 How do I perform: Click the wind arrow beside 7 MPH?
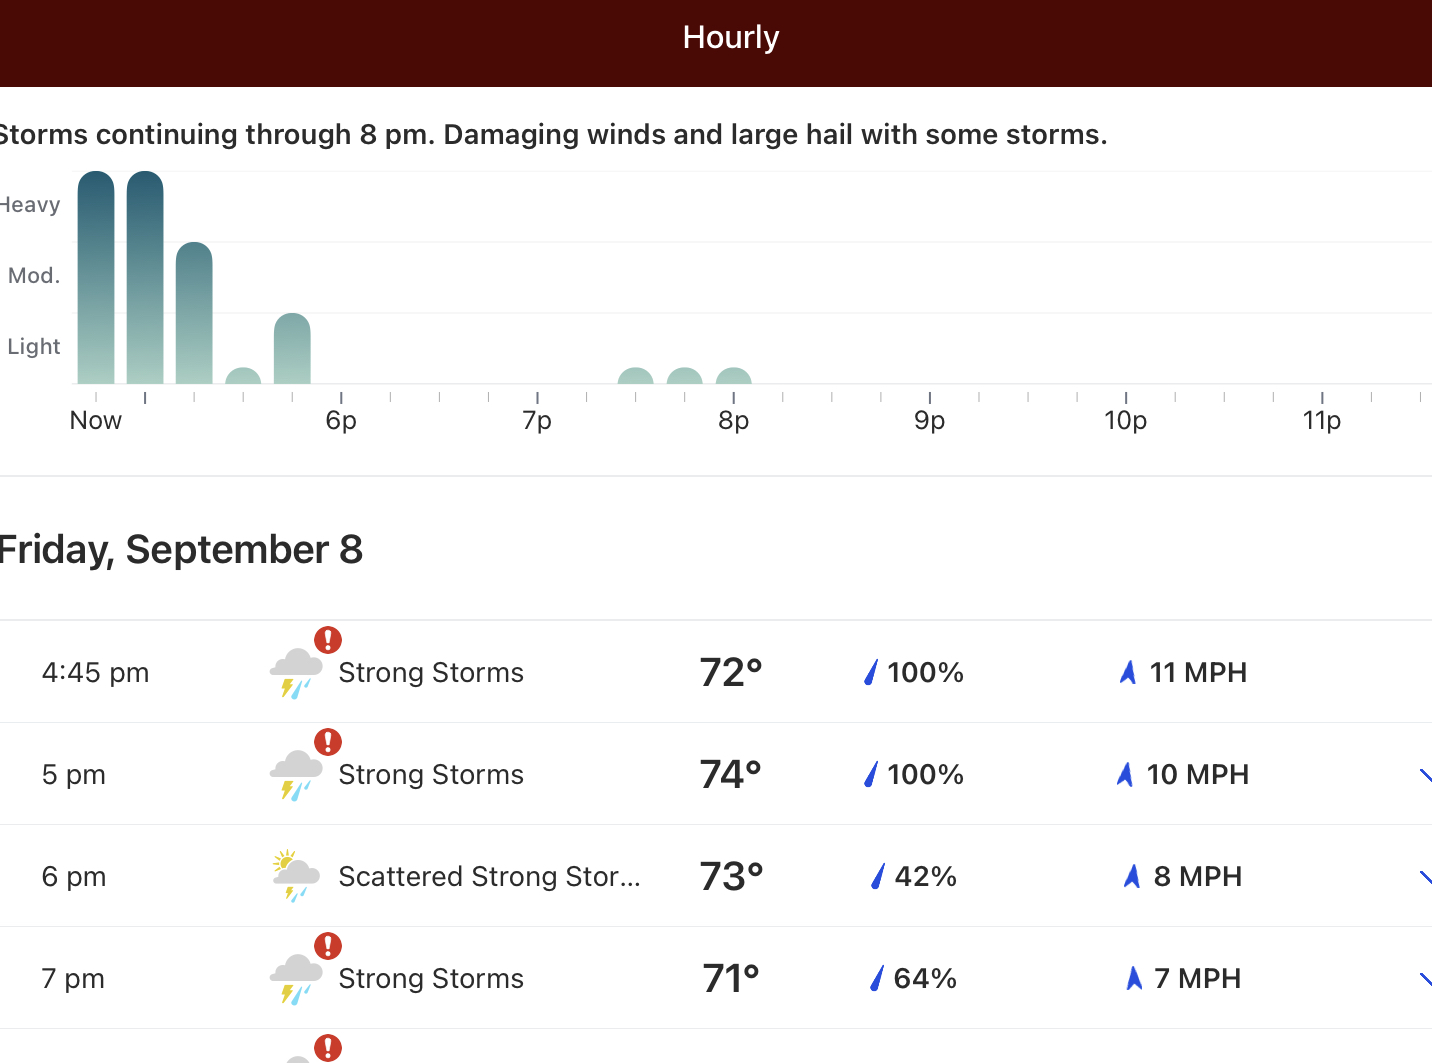coord(1133,978)
